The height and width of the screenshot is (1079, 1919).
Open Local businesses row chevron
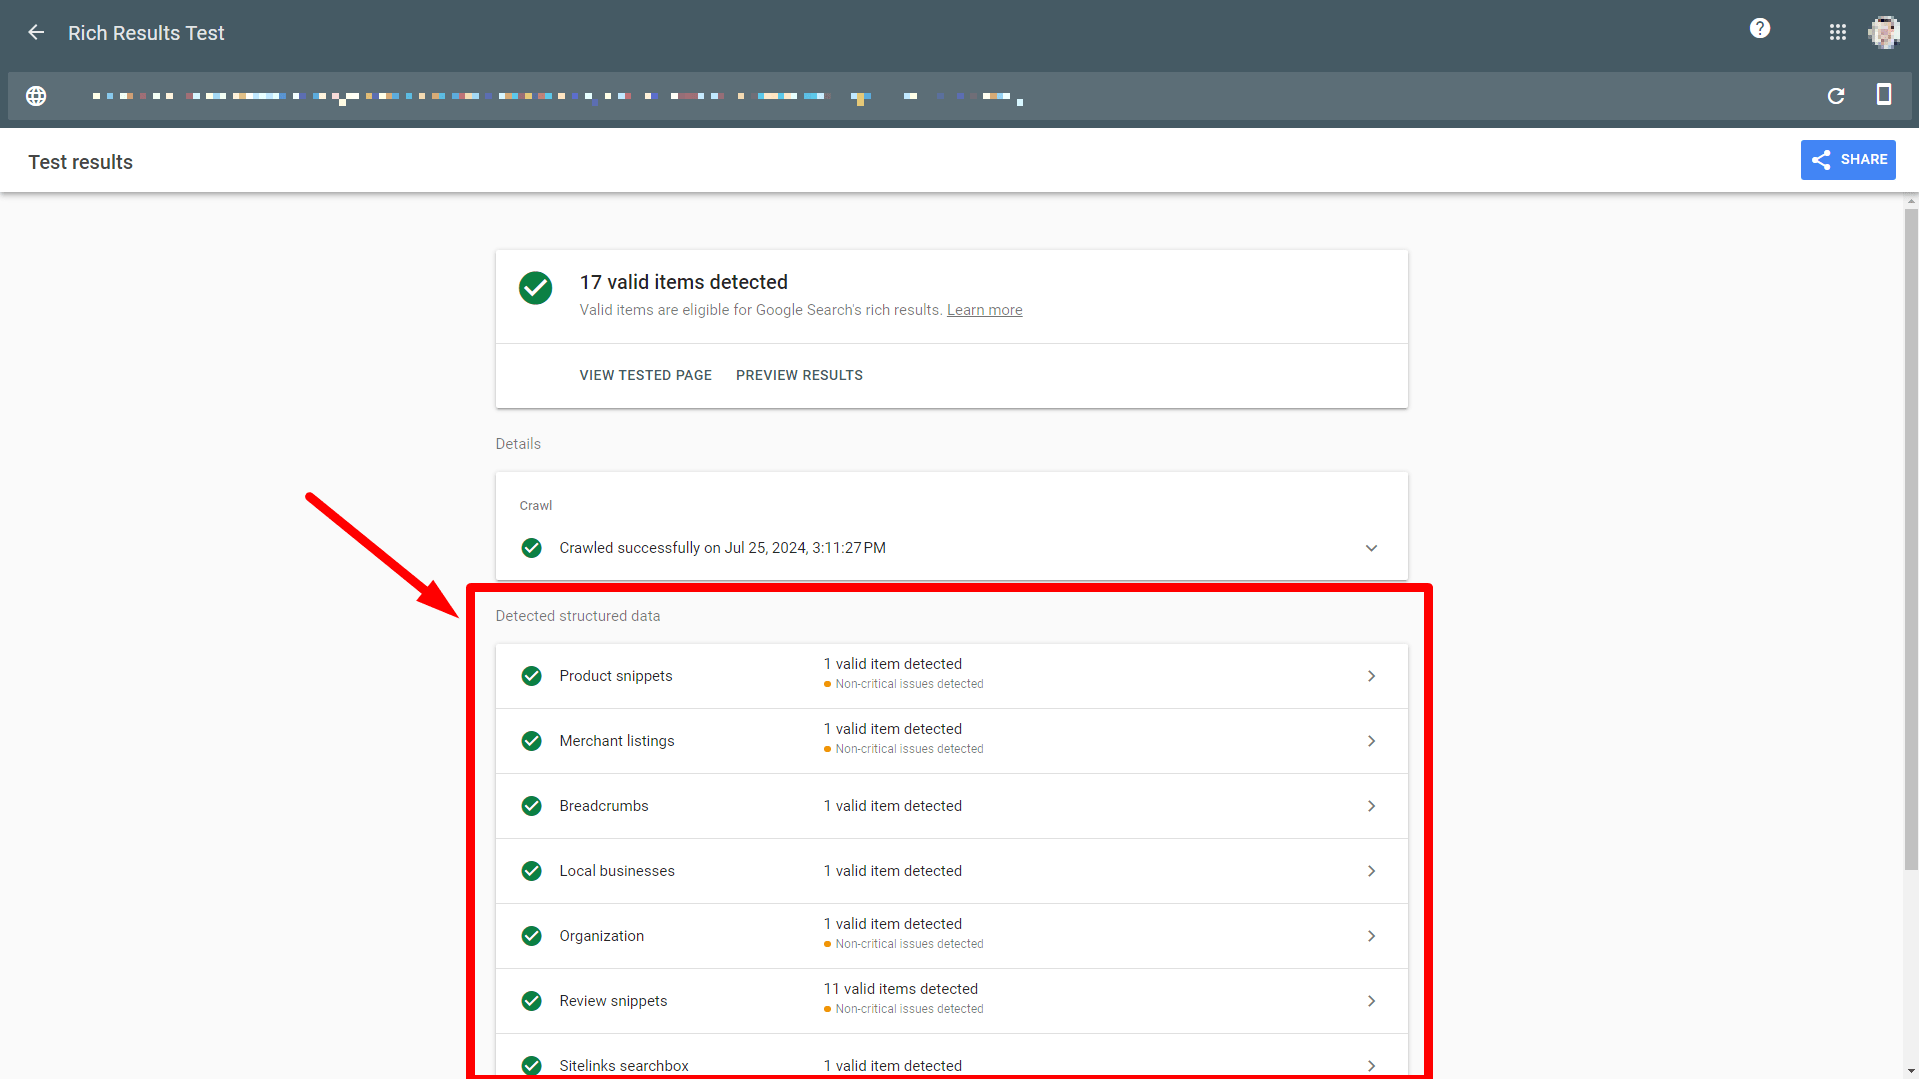click(1371, 871)
